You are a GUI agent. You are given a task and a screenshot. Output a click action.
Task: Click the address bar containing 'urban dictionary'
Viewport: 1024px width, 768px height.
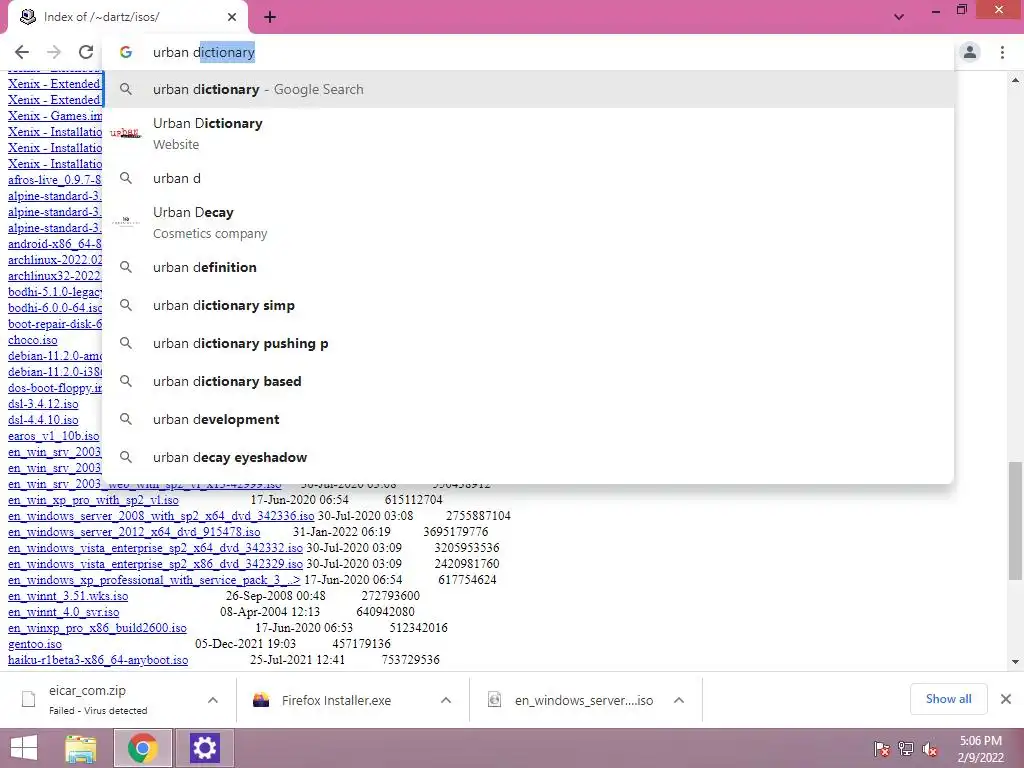coord(529,52)
